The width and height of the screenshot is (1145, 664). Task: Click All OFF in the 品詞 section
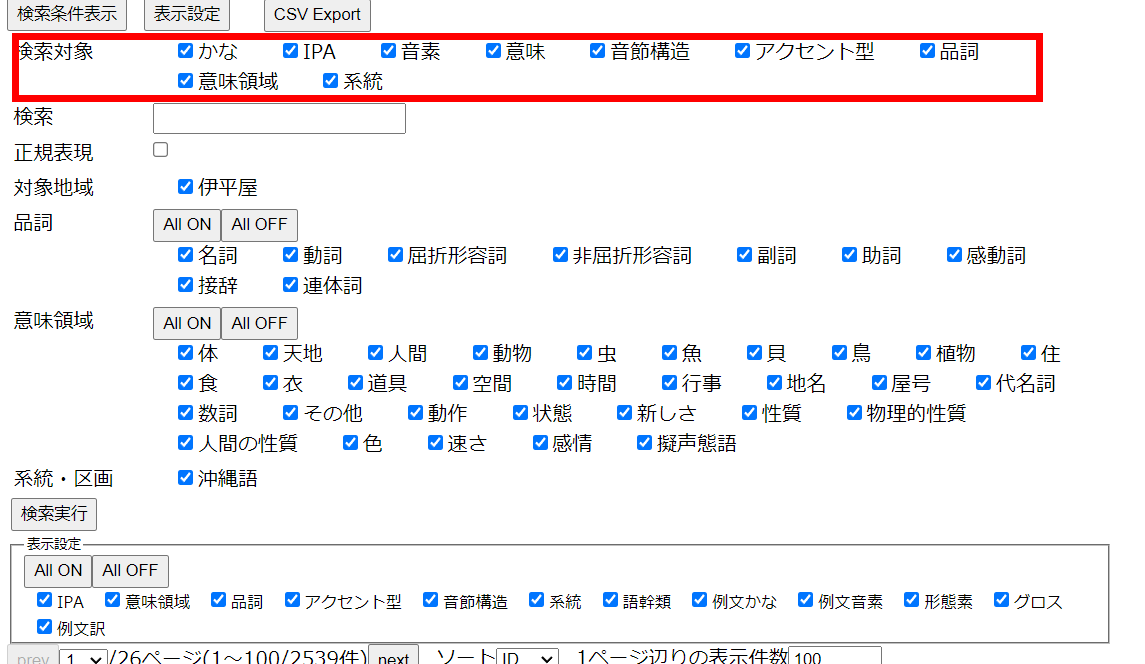(x=259, y=224)
